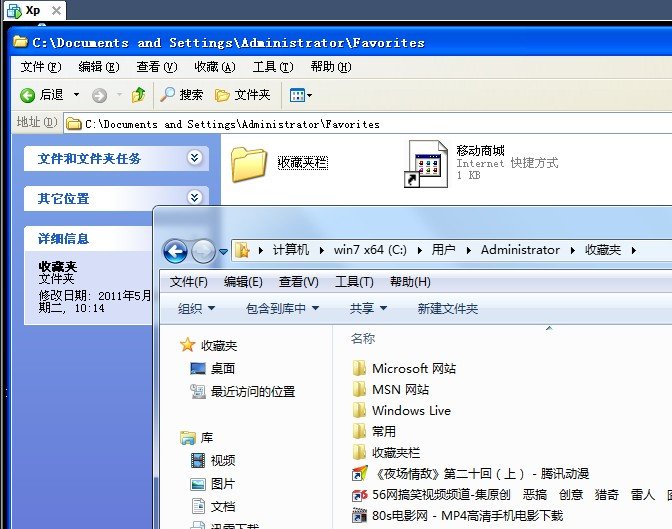Open the 文件(F) menu in XP Explorer

(x=41, y=67)
